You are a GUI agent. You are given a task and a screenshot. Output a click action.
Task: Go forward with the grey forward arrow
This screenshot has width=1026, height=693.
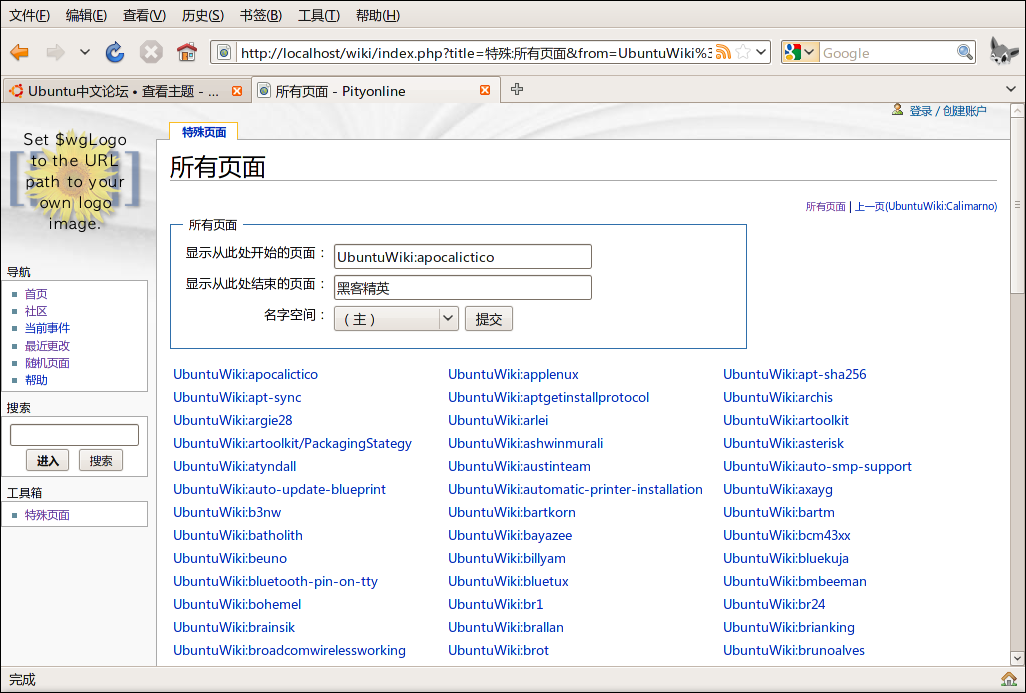pyautogui.click(x=55, y=52)
